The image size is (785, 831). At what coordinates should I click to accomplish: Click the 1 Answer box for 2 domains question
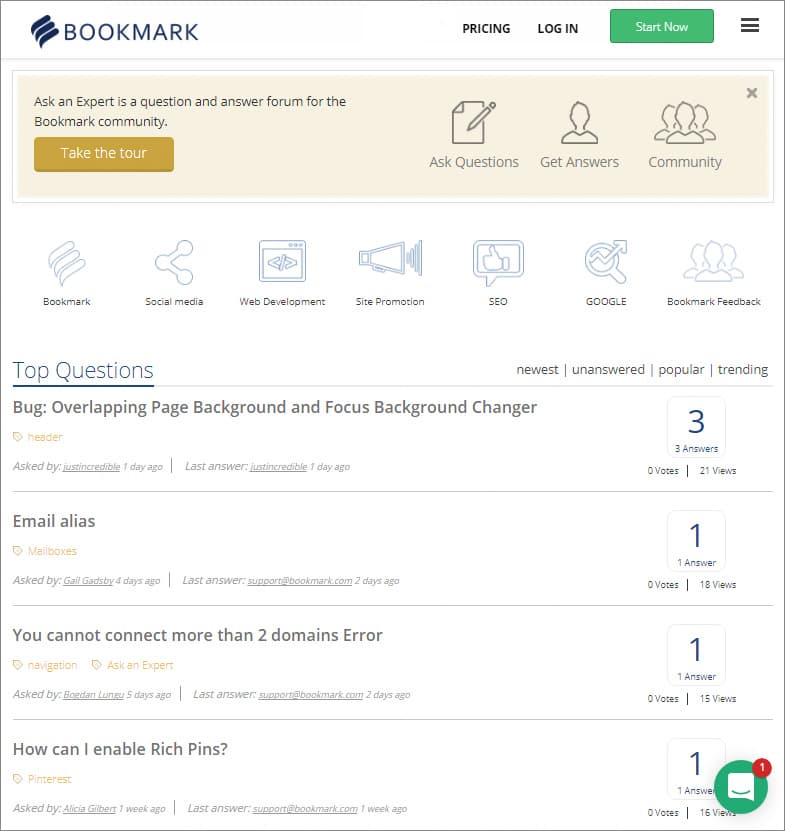(x=696, y=655)
